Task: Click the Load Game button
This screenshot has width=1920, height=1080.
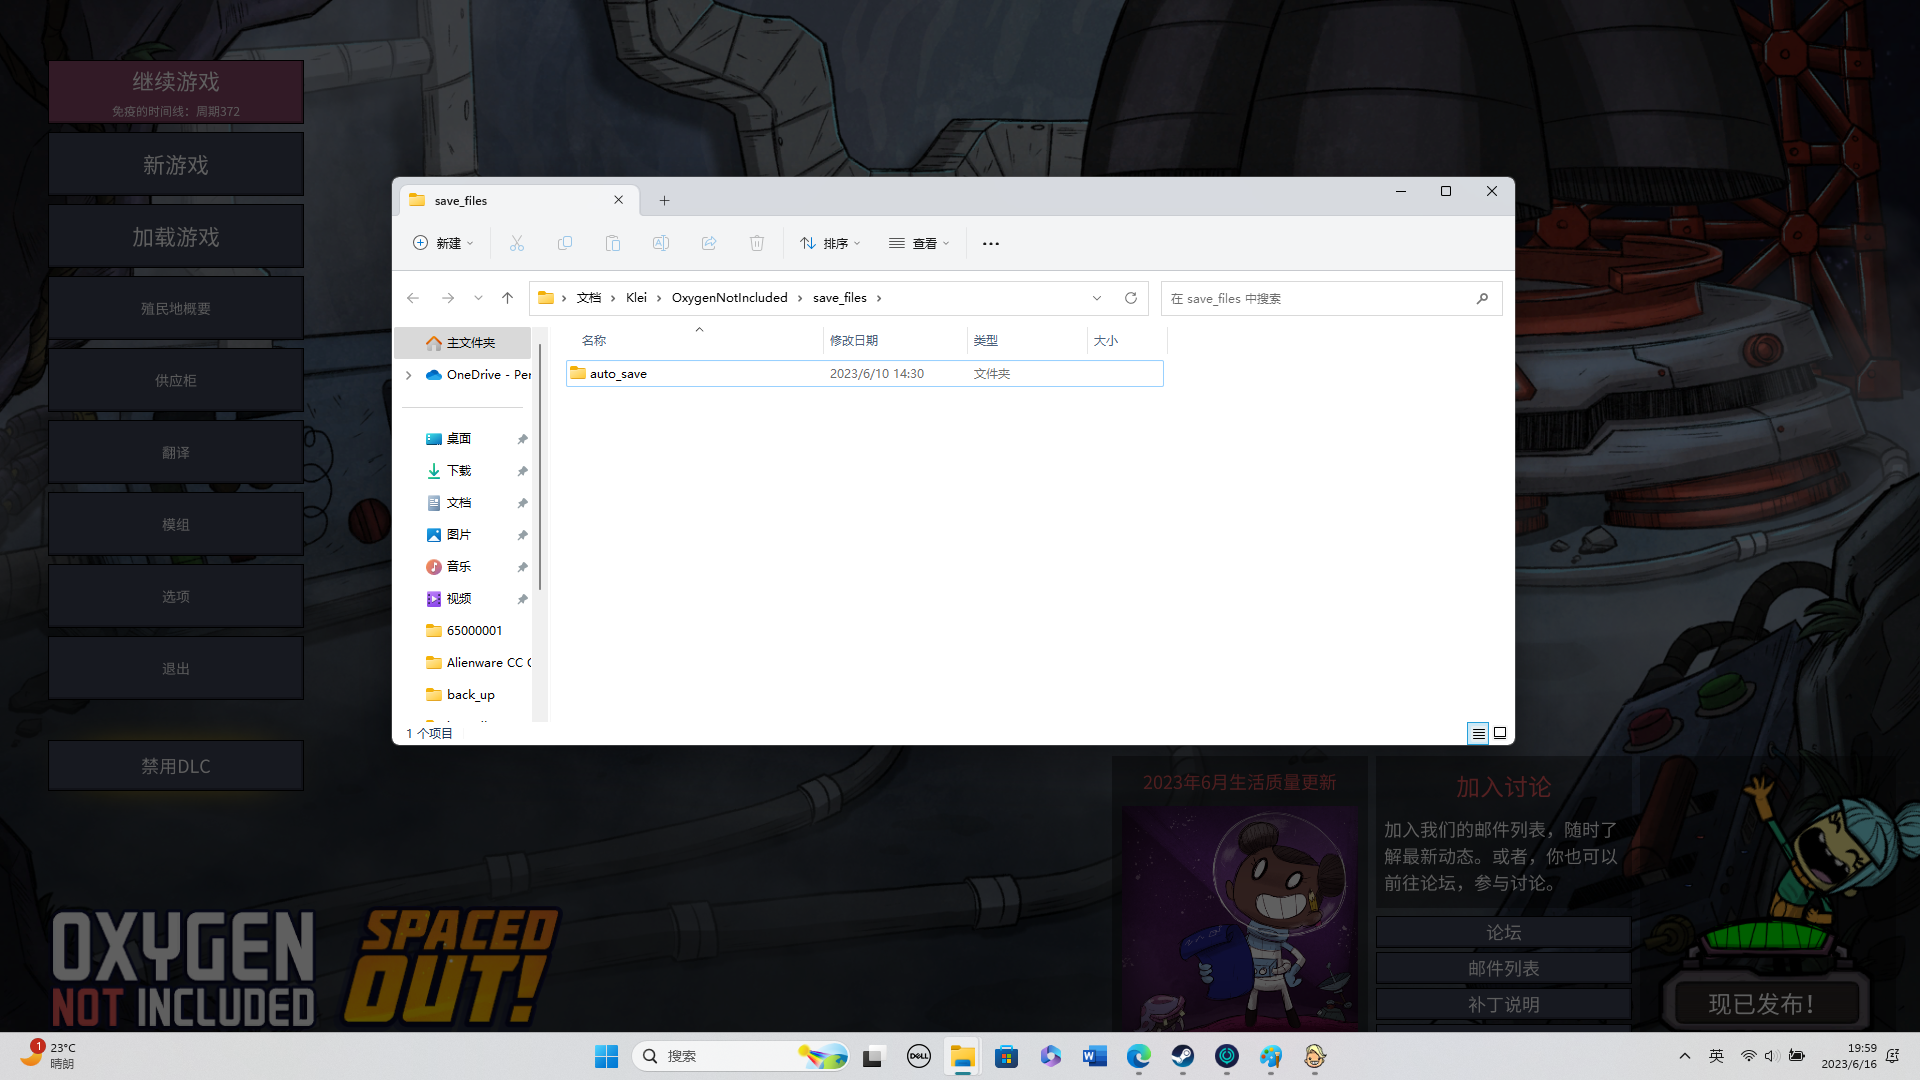Action: coord(176,237)
